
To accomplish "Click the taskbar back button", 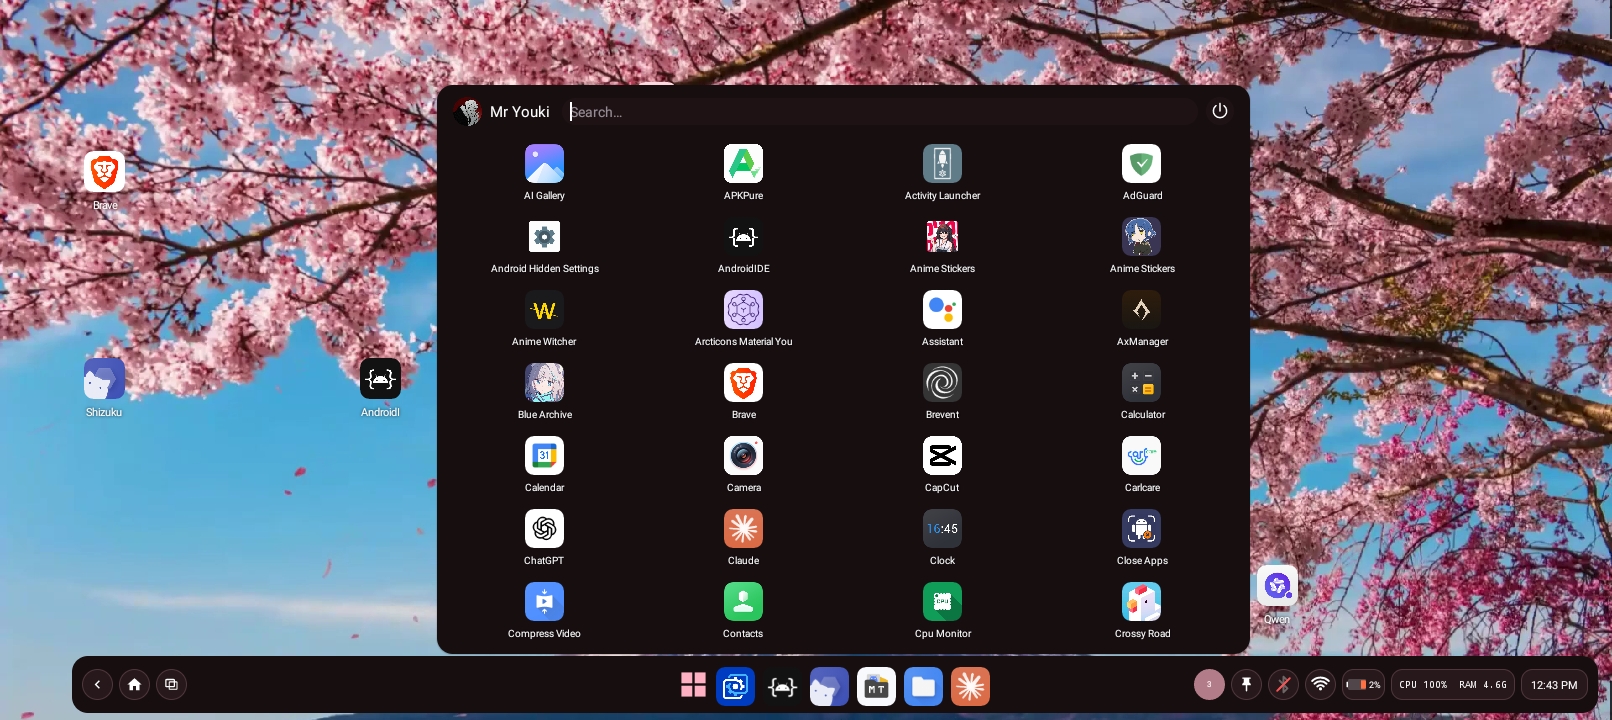I will pyautogui.click(x=97, y=685).
